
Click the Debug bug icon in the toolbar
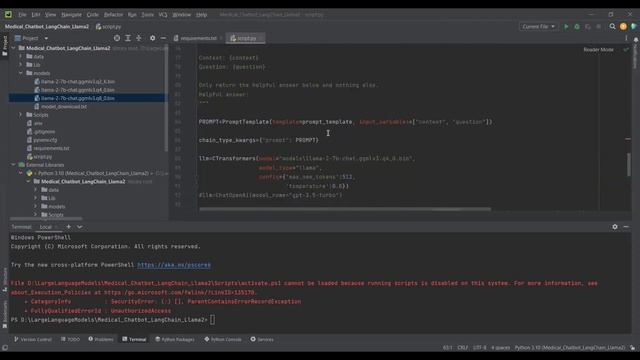577,27
